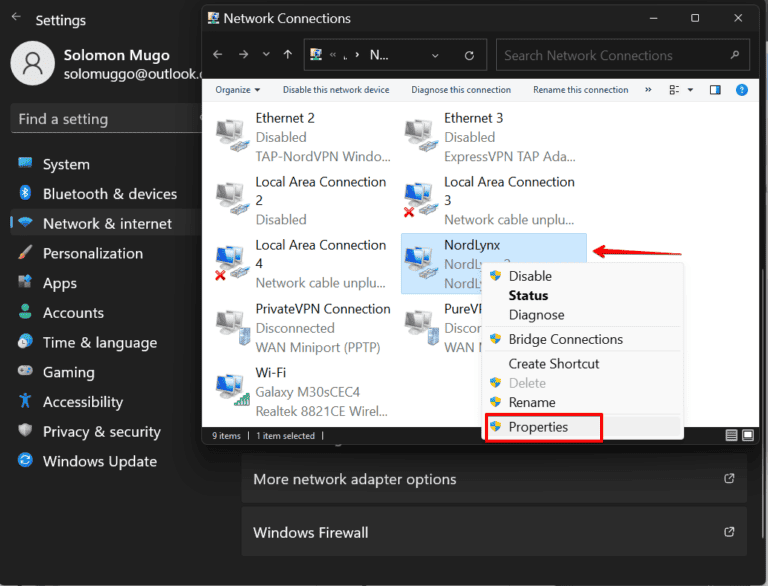Image resolution: width=768 pixels, height=586 pixels.
Task: Open Windows Update in Settings sidebar
Action: coord(99,461)
